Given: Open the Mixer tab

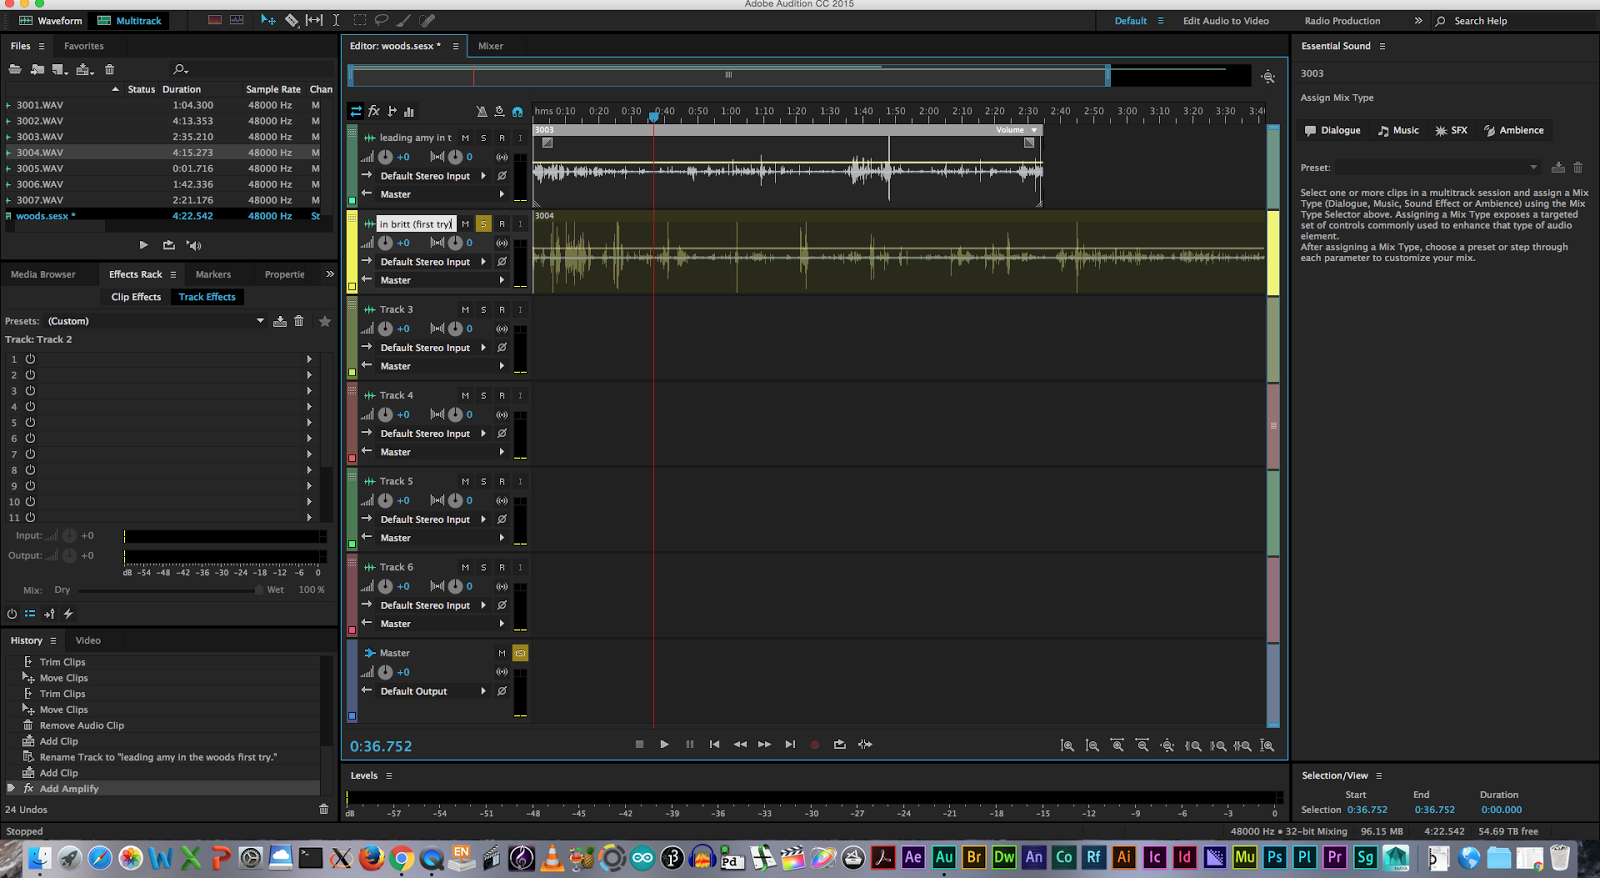Looking at the screenshot, I should (x=490, y=46).
